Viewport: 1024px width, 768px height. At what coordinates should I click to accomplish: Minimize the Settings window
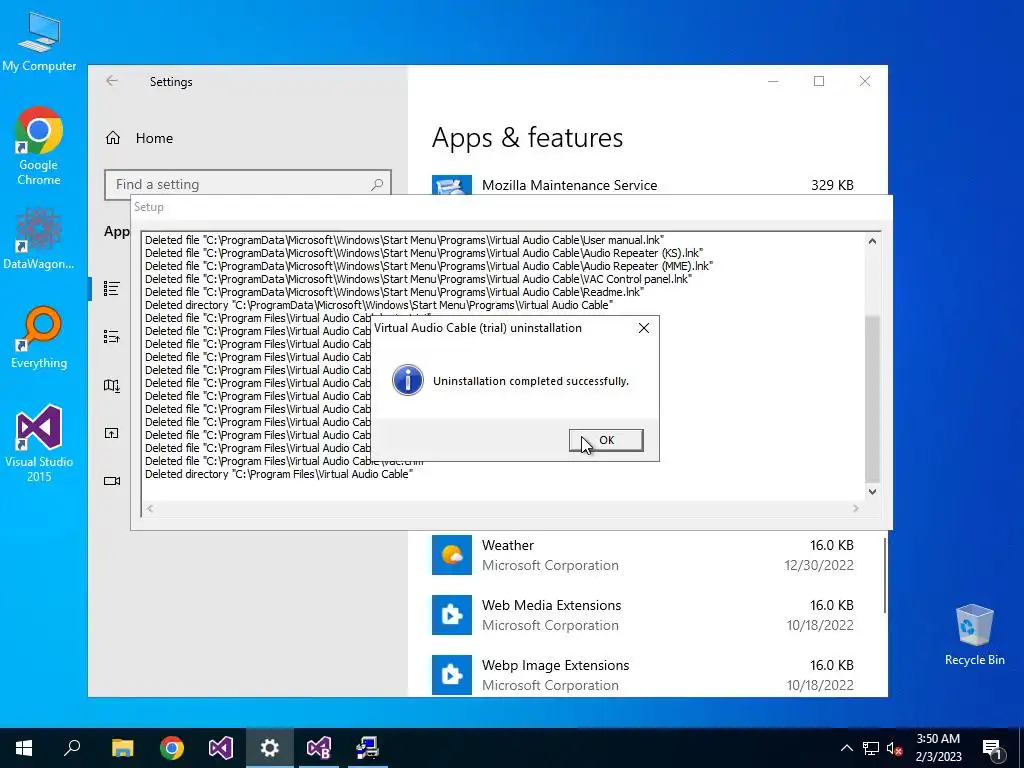(773, 81)
